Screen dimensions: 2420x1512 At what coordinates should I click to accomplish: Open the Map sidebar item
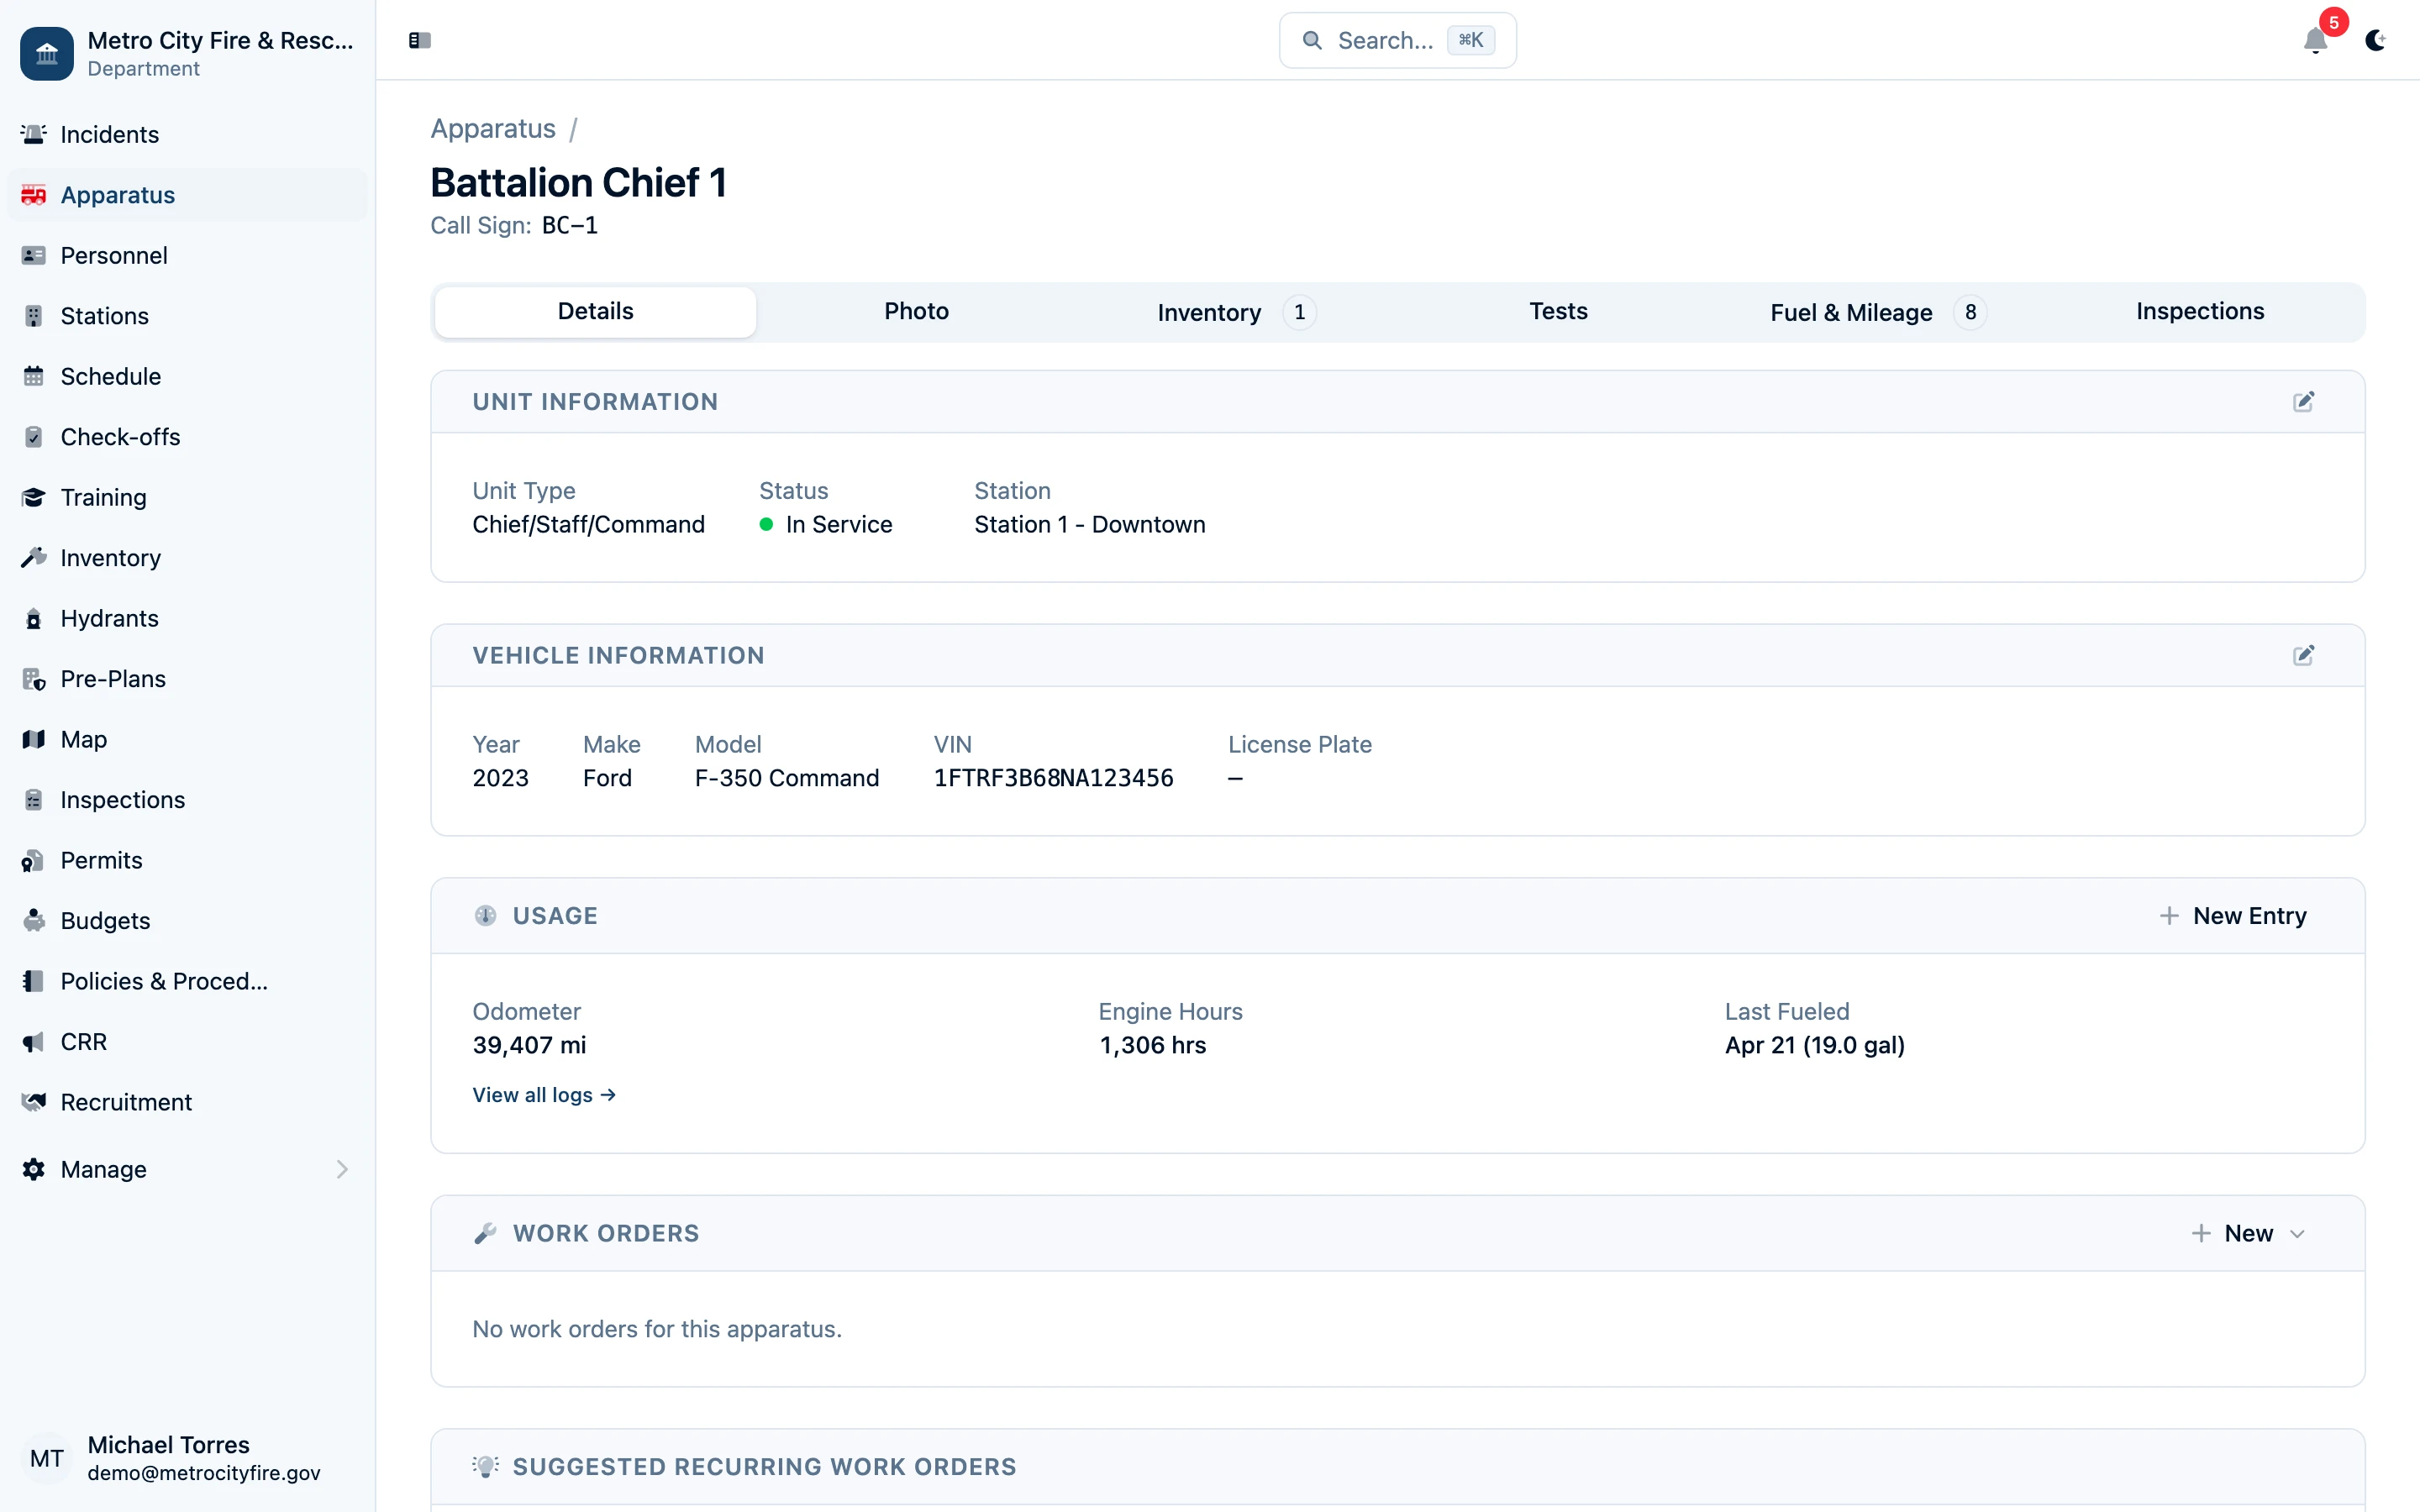83,739
